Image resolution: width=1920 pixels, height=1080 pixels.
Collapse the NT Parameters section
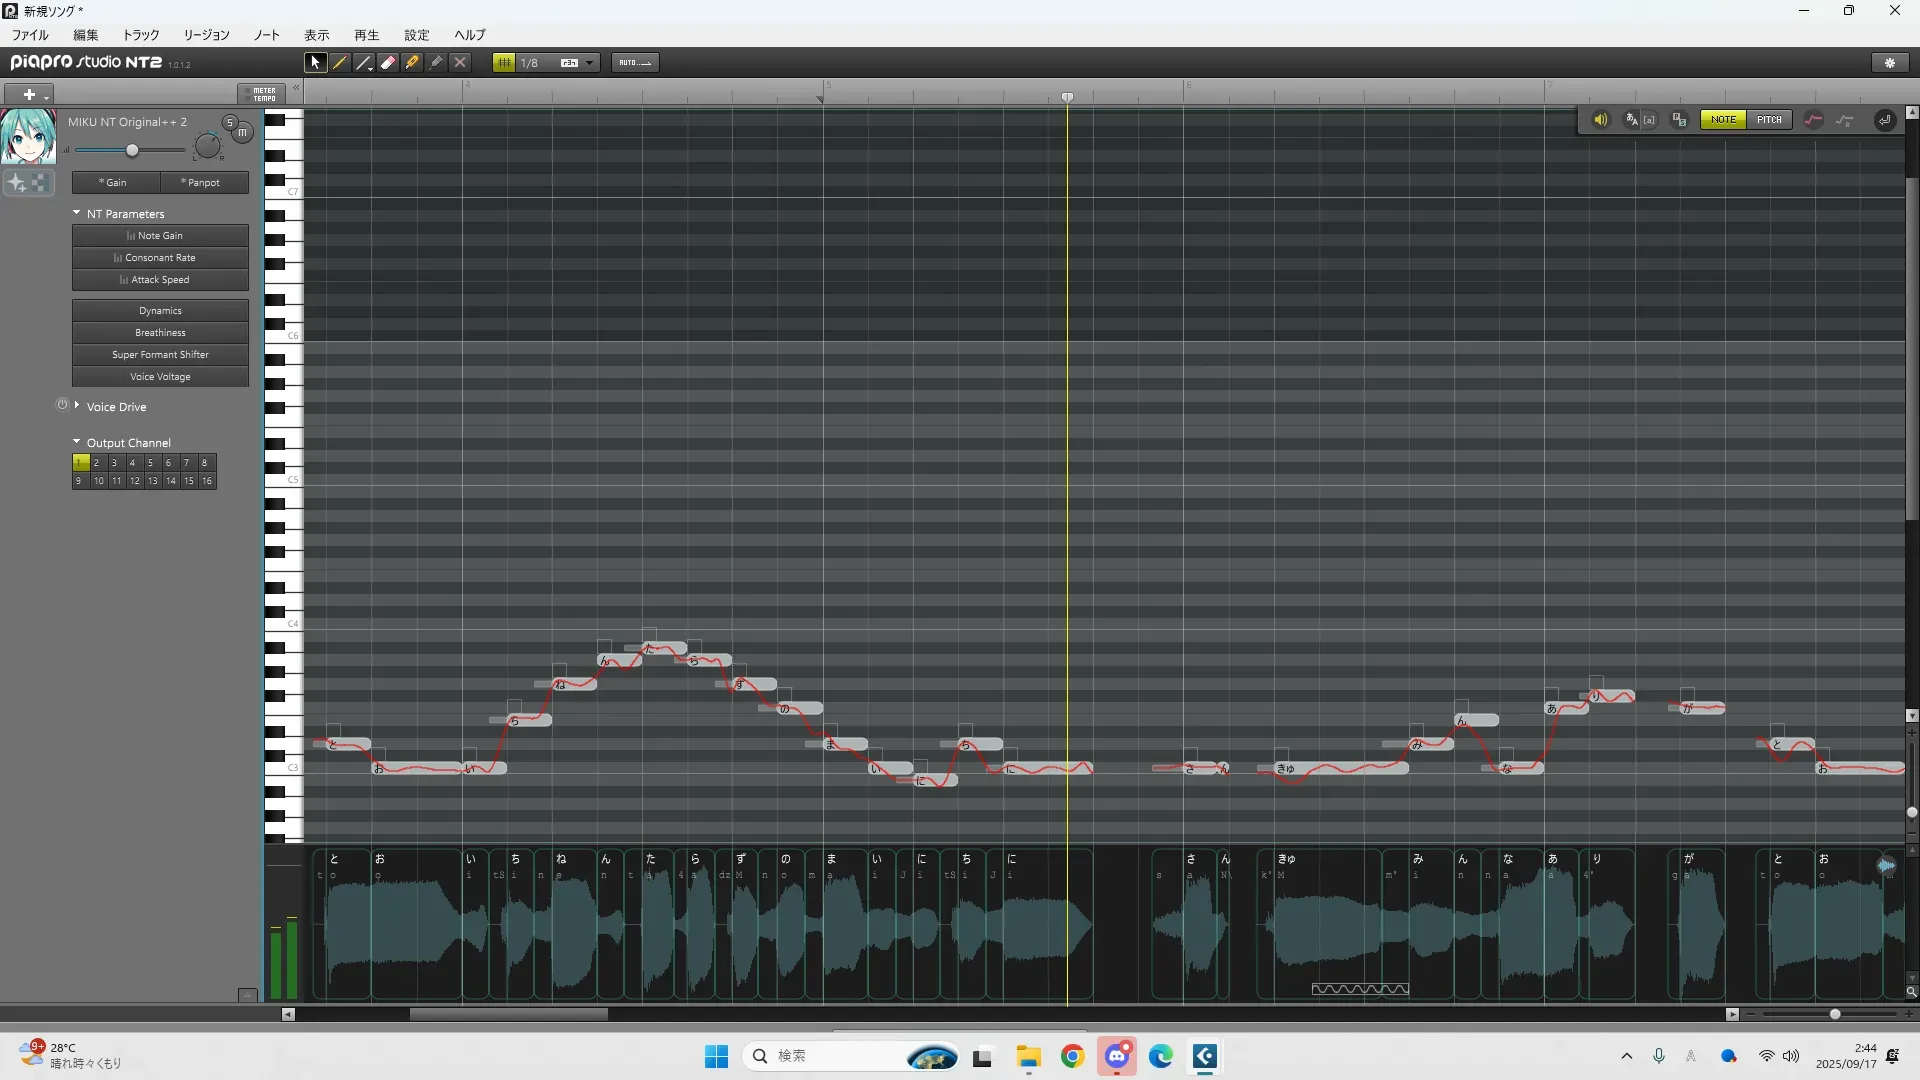77,213
